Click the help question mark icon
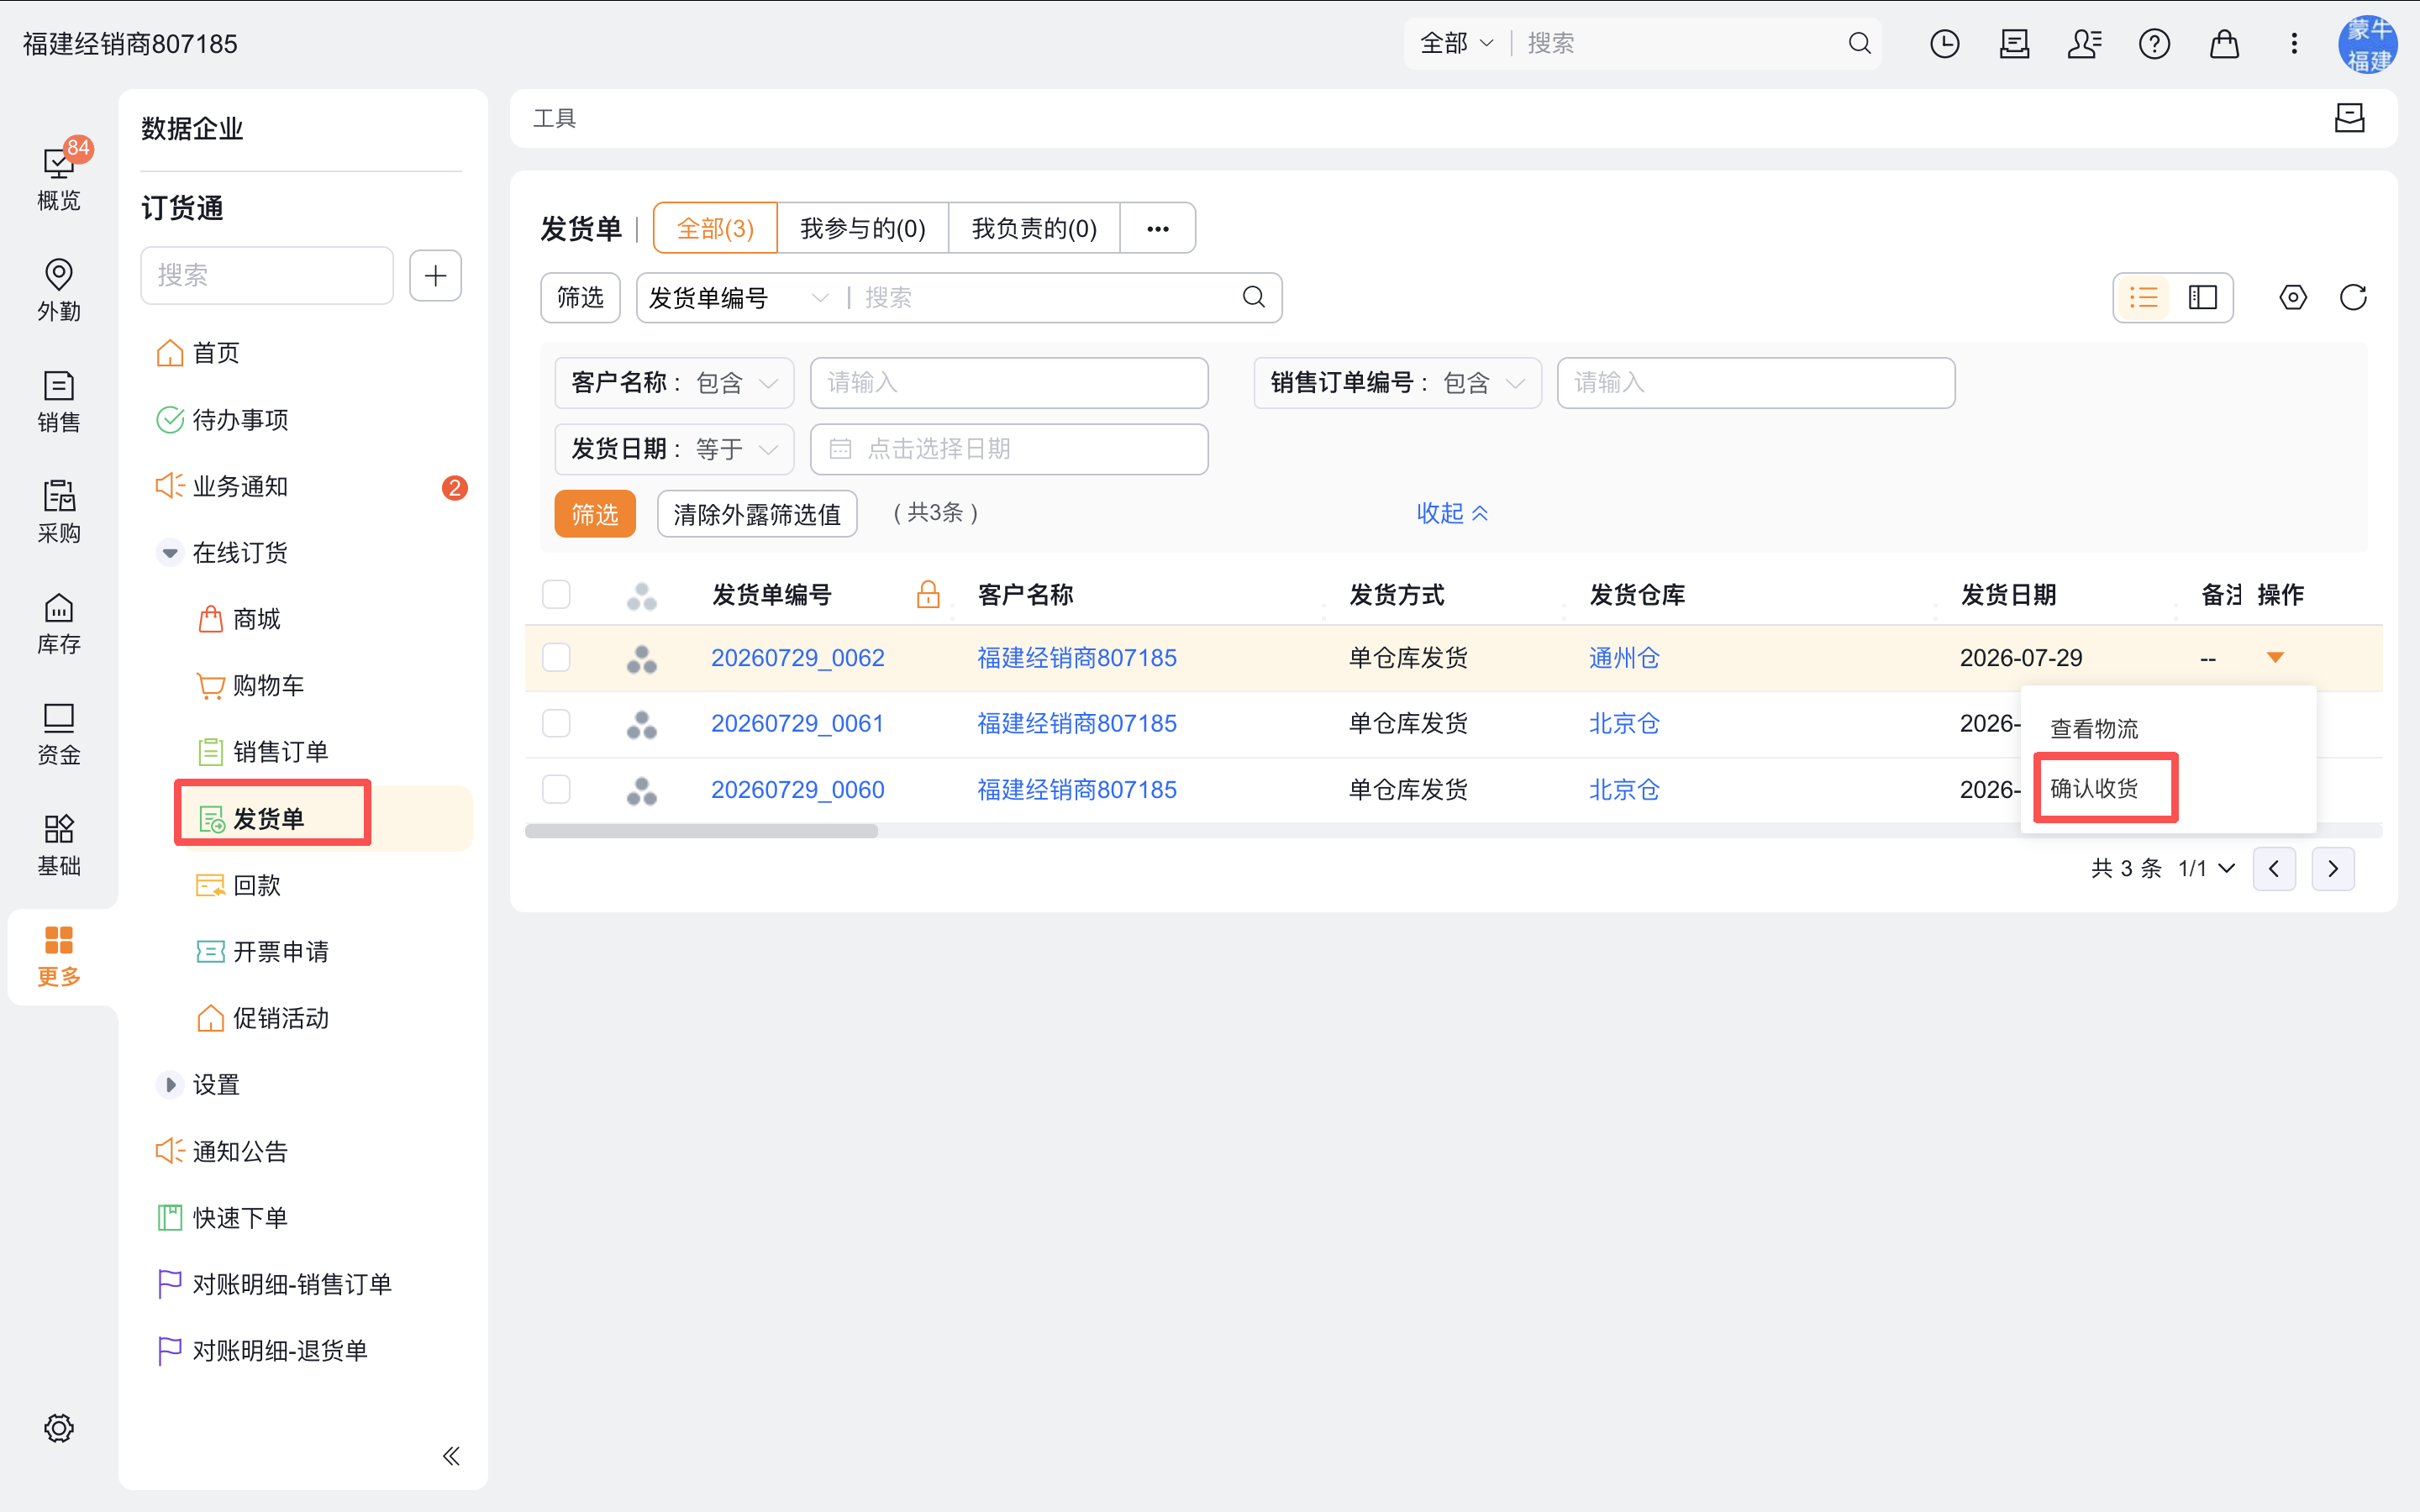 coord(2154,44)
